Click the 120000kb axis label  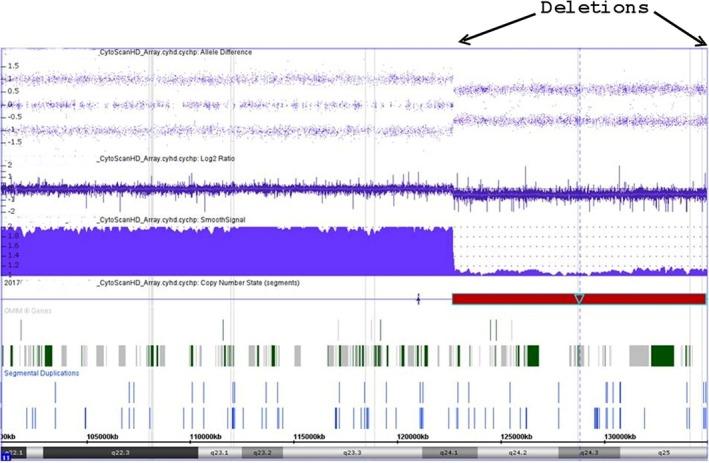click(x=413, y=437)
